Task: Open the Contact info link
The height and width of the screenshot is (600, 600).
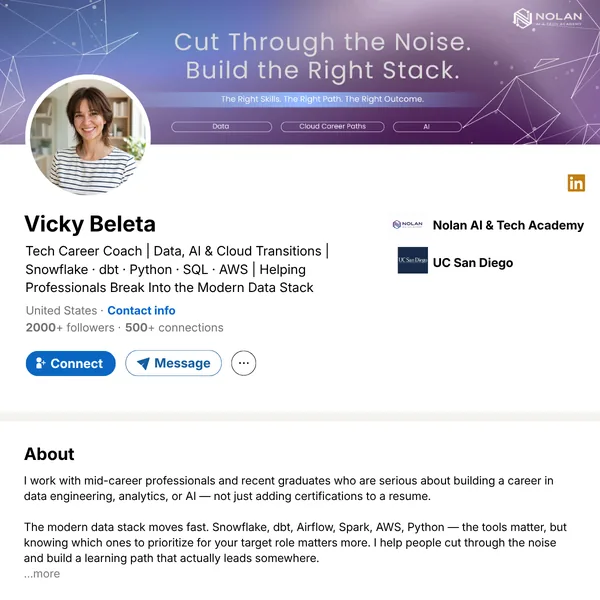Action: click(x=141, y=310)
